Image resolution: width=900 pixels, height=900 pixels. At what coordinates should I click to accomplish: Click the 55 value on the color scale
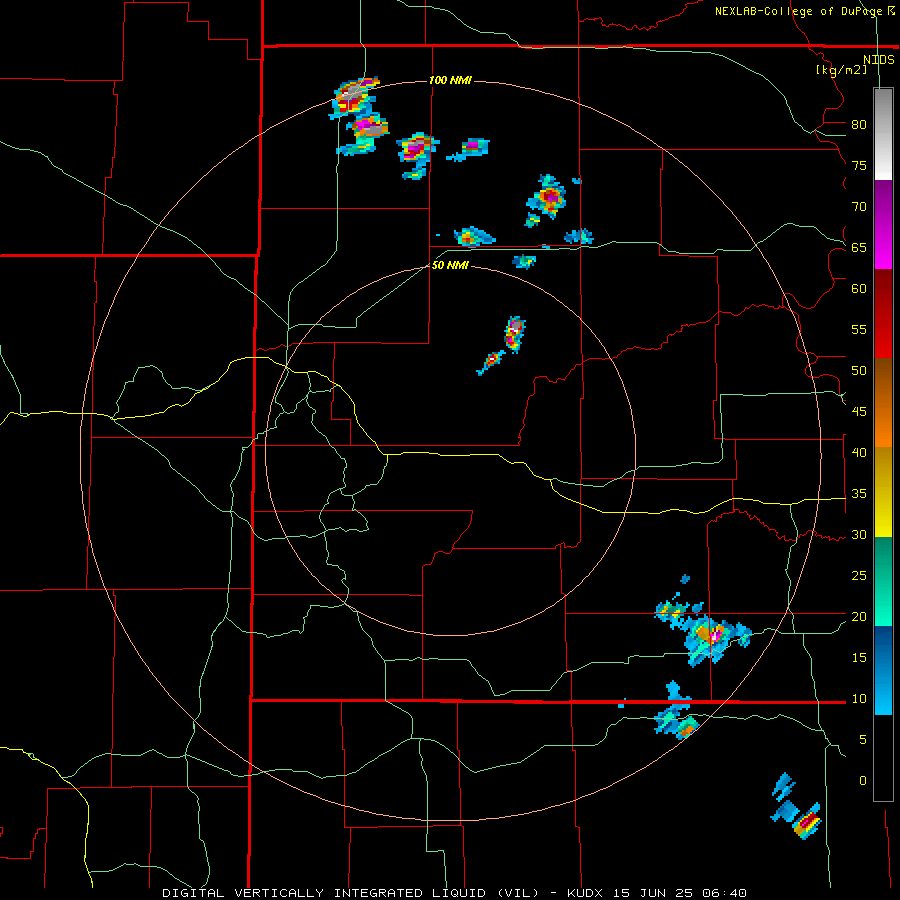[x=859, y=329]
